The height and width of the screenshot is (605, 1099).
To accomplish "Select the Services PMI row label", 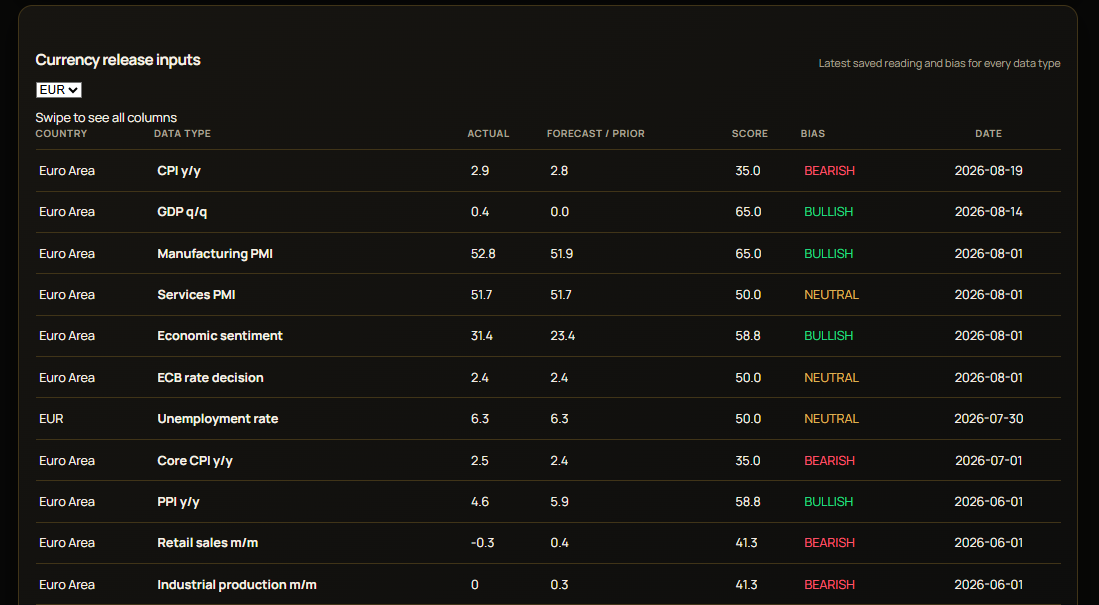I will (x=196, y=294).
